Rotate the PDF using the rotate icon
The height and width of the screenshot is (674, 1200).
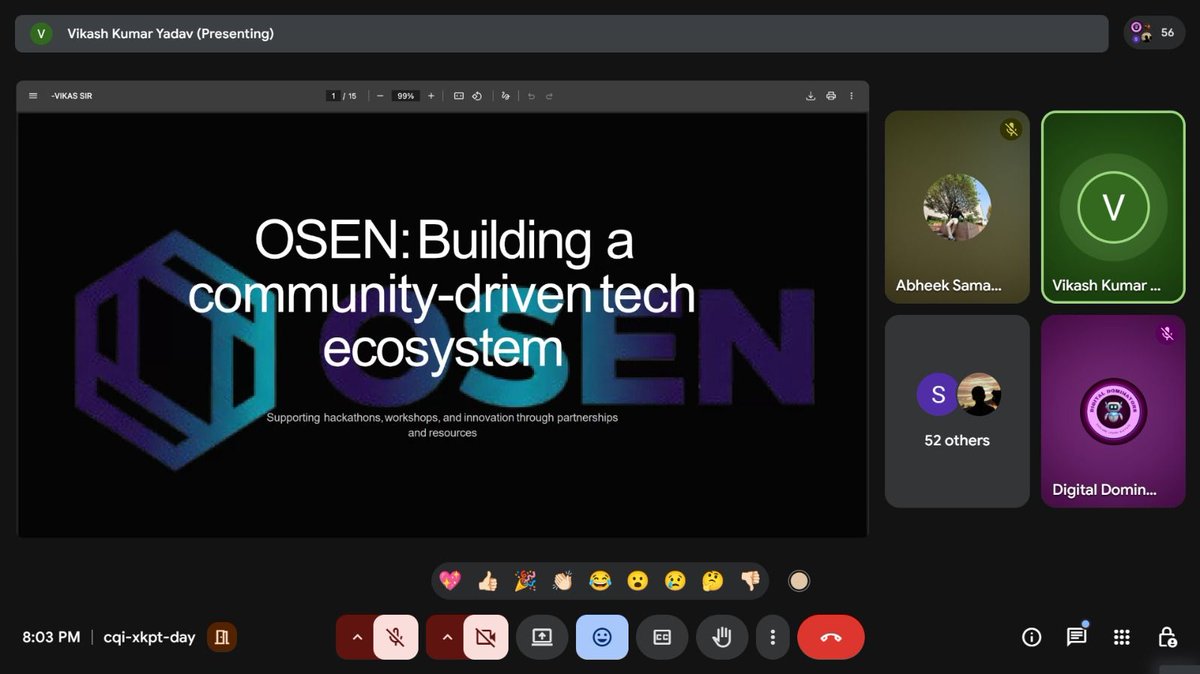(477, 96)
